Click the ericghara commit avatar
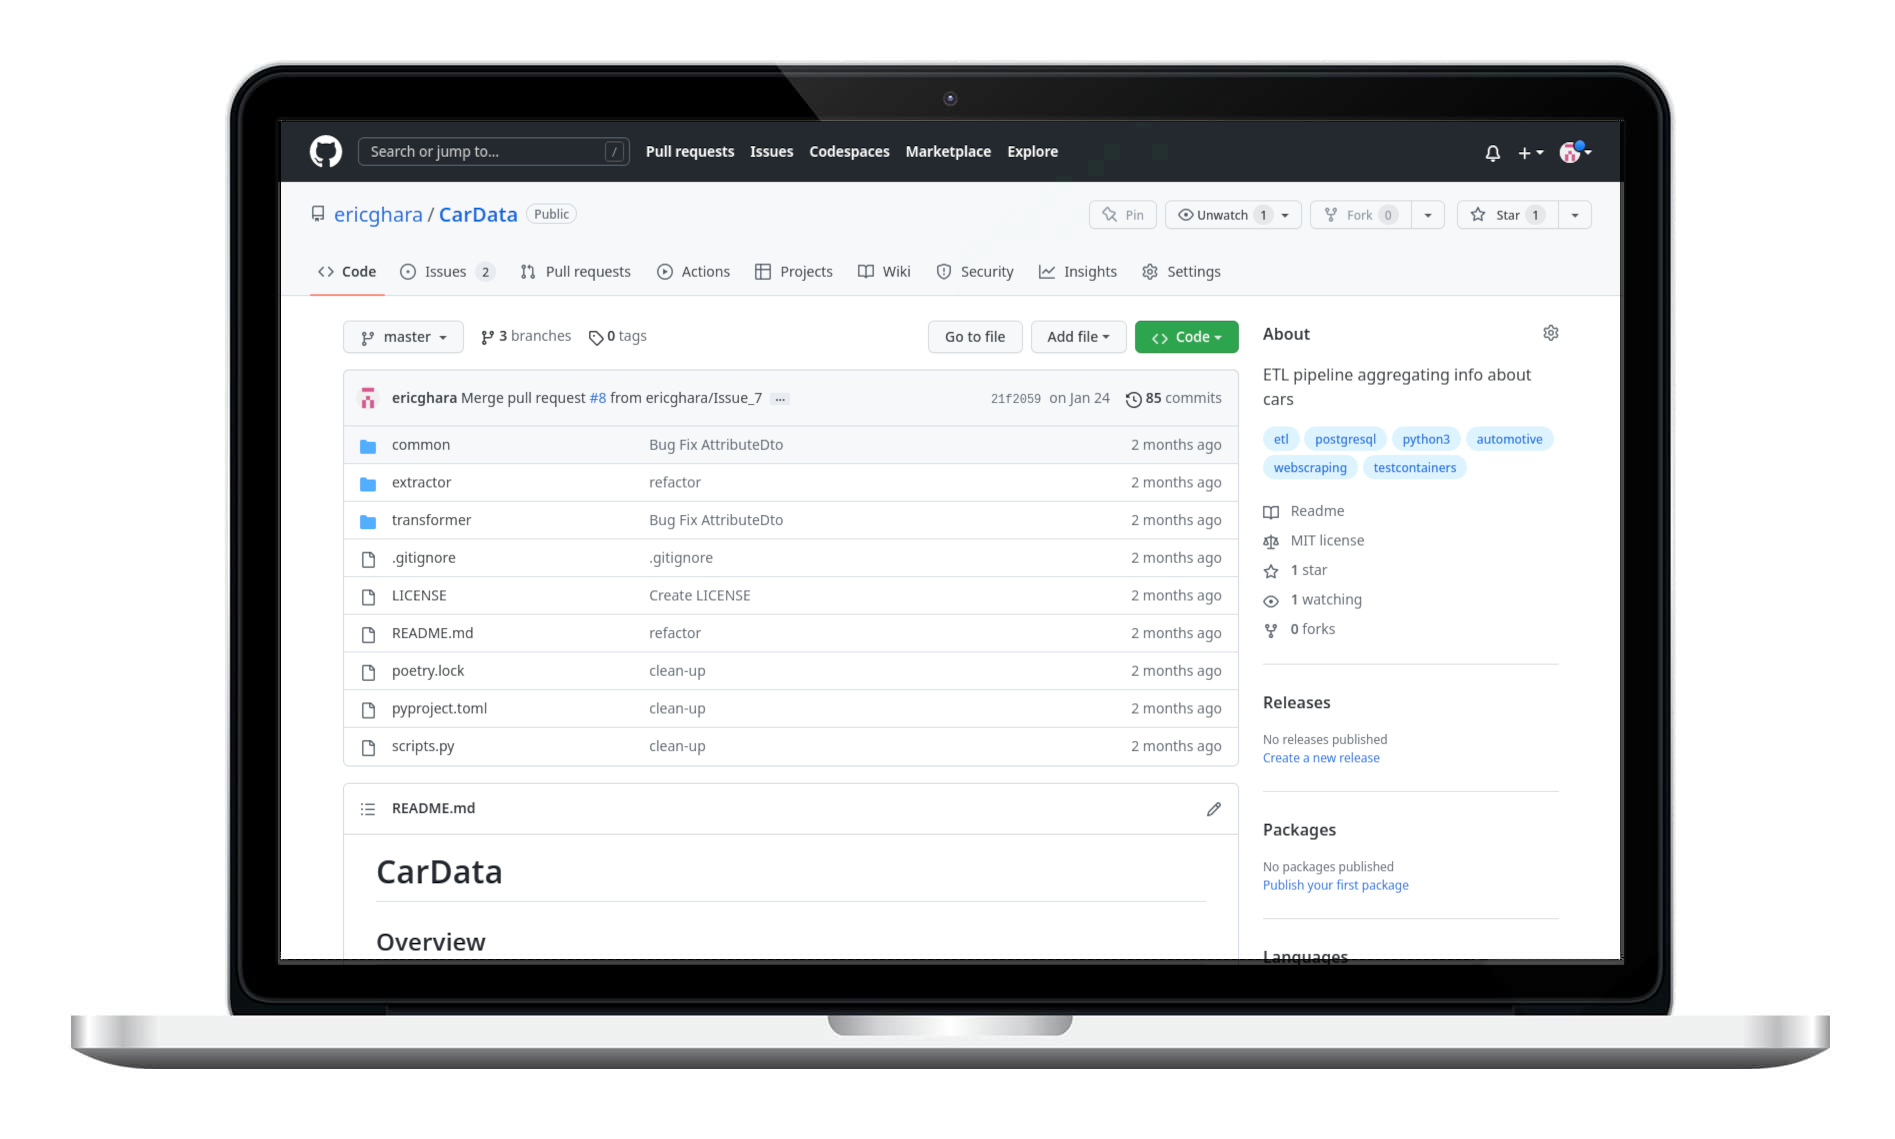The image size is (1895, 1139). tap(368, 398)
